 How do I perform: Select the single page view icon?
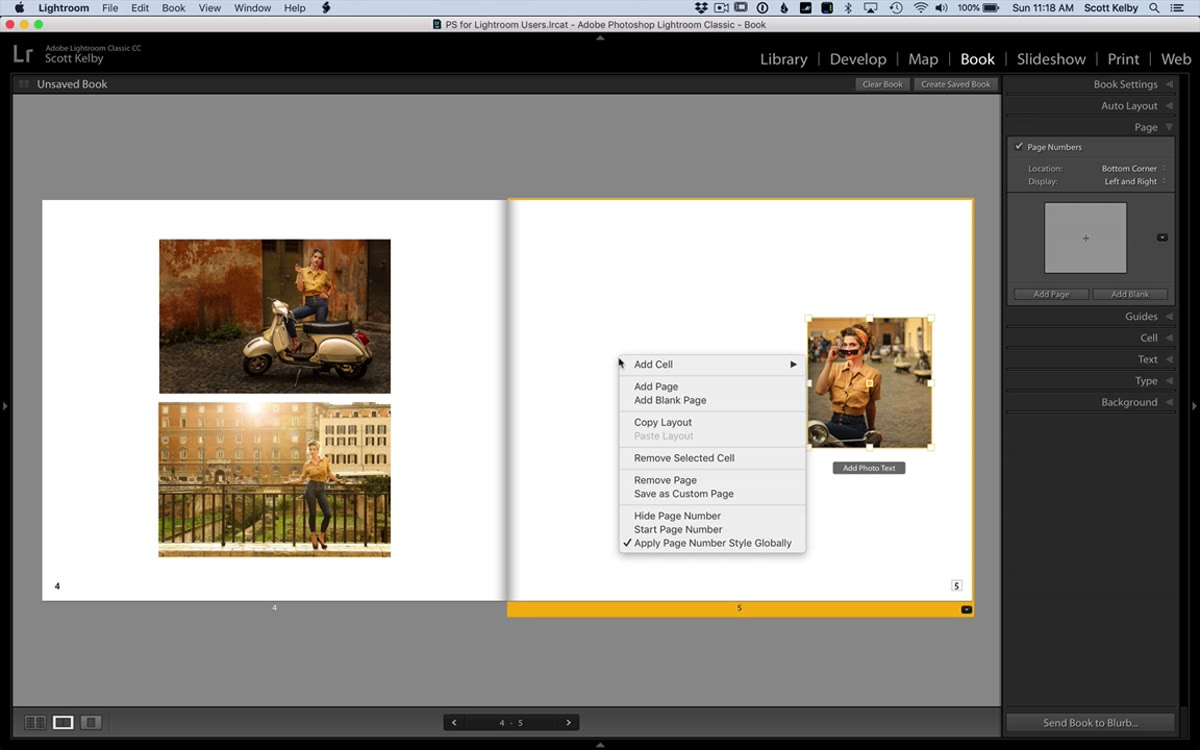tap(91, 722)
